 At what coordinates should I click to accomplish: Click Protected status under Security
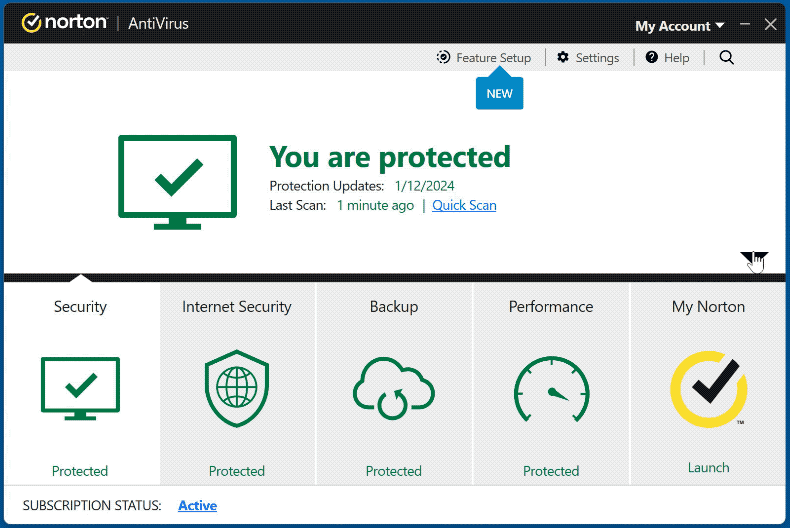[80, 471]
